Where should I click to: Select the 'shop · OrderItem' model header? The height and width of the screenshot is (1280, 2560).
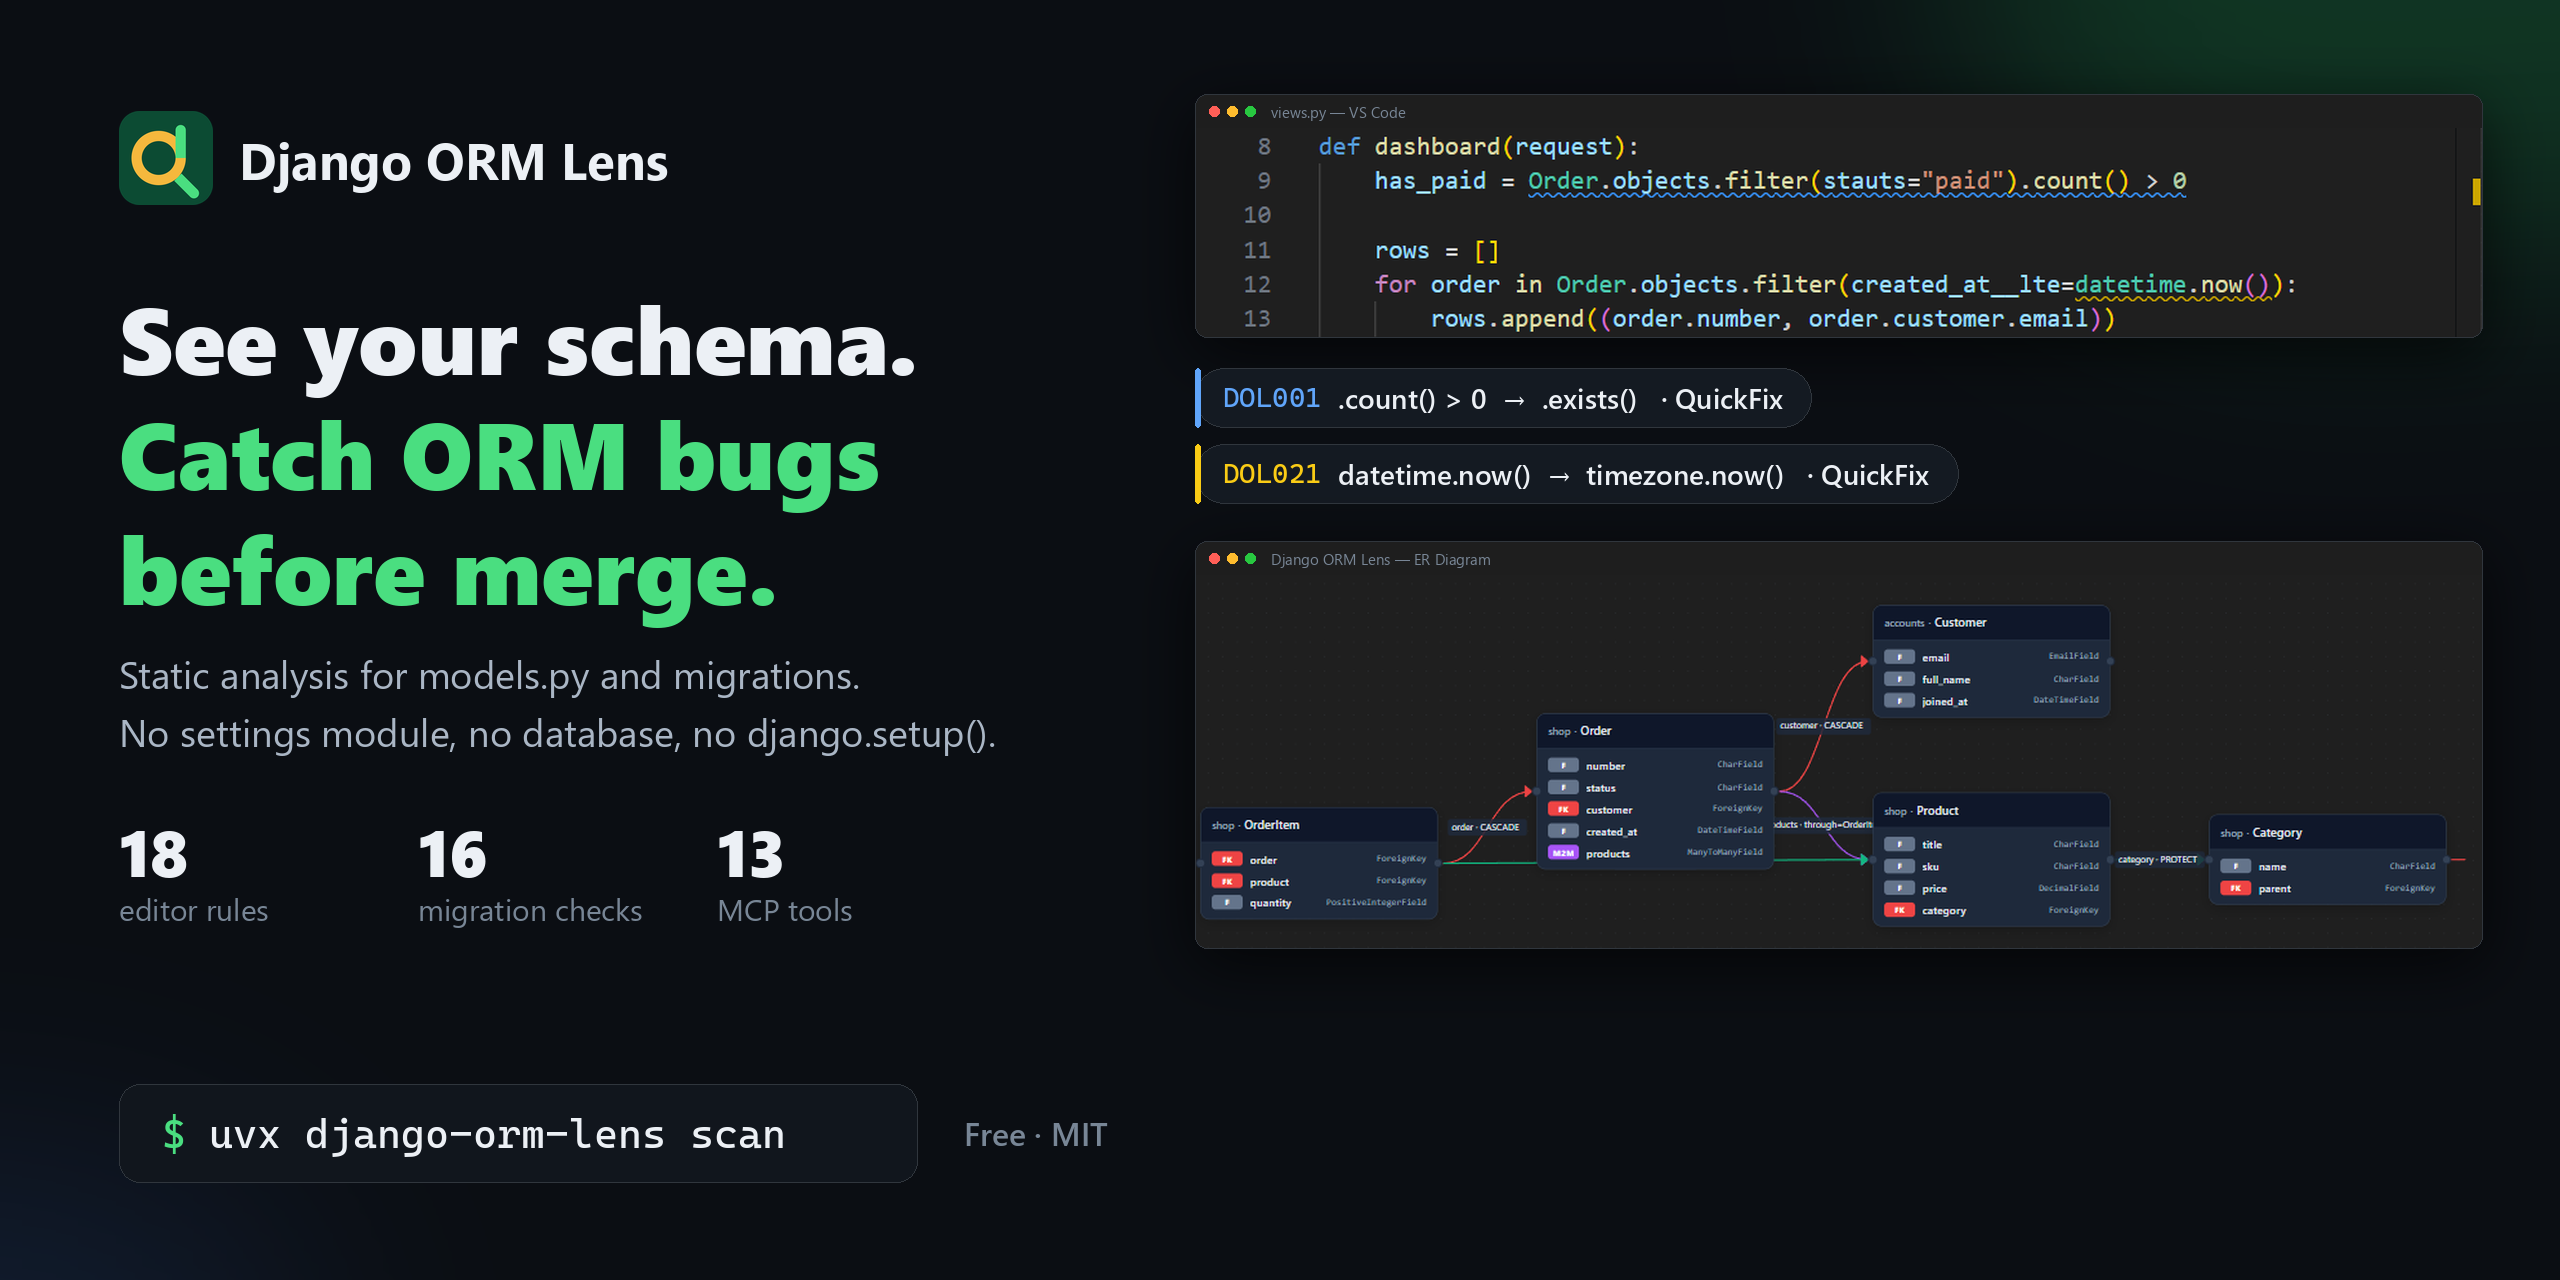point(1318,825)
